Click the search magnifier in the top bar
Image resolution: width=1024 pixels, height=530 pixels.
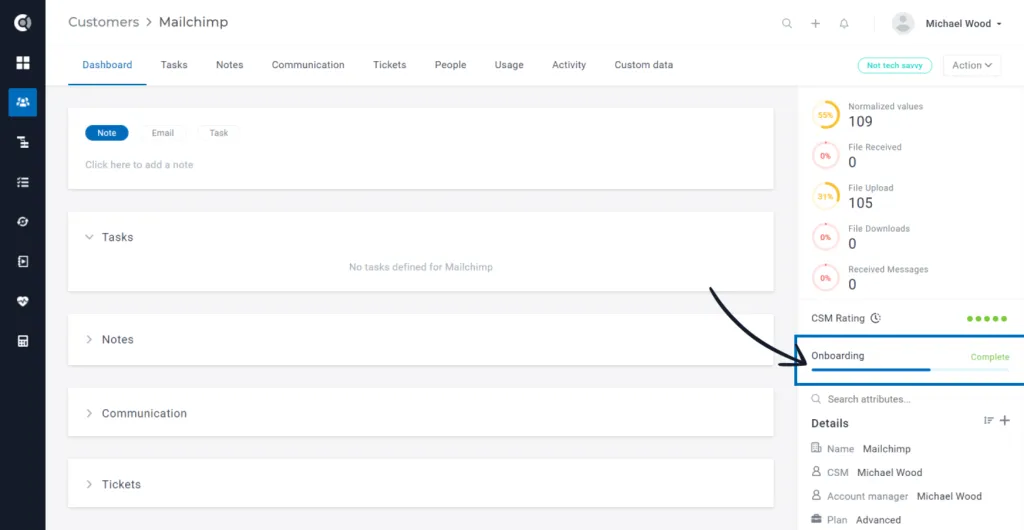pos(787,23)
